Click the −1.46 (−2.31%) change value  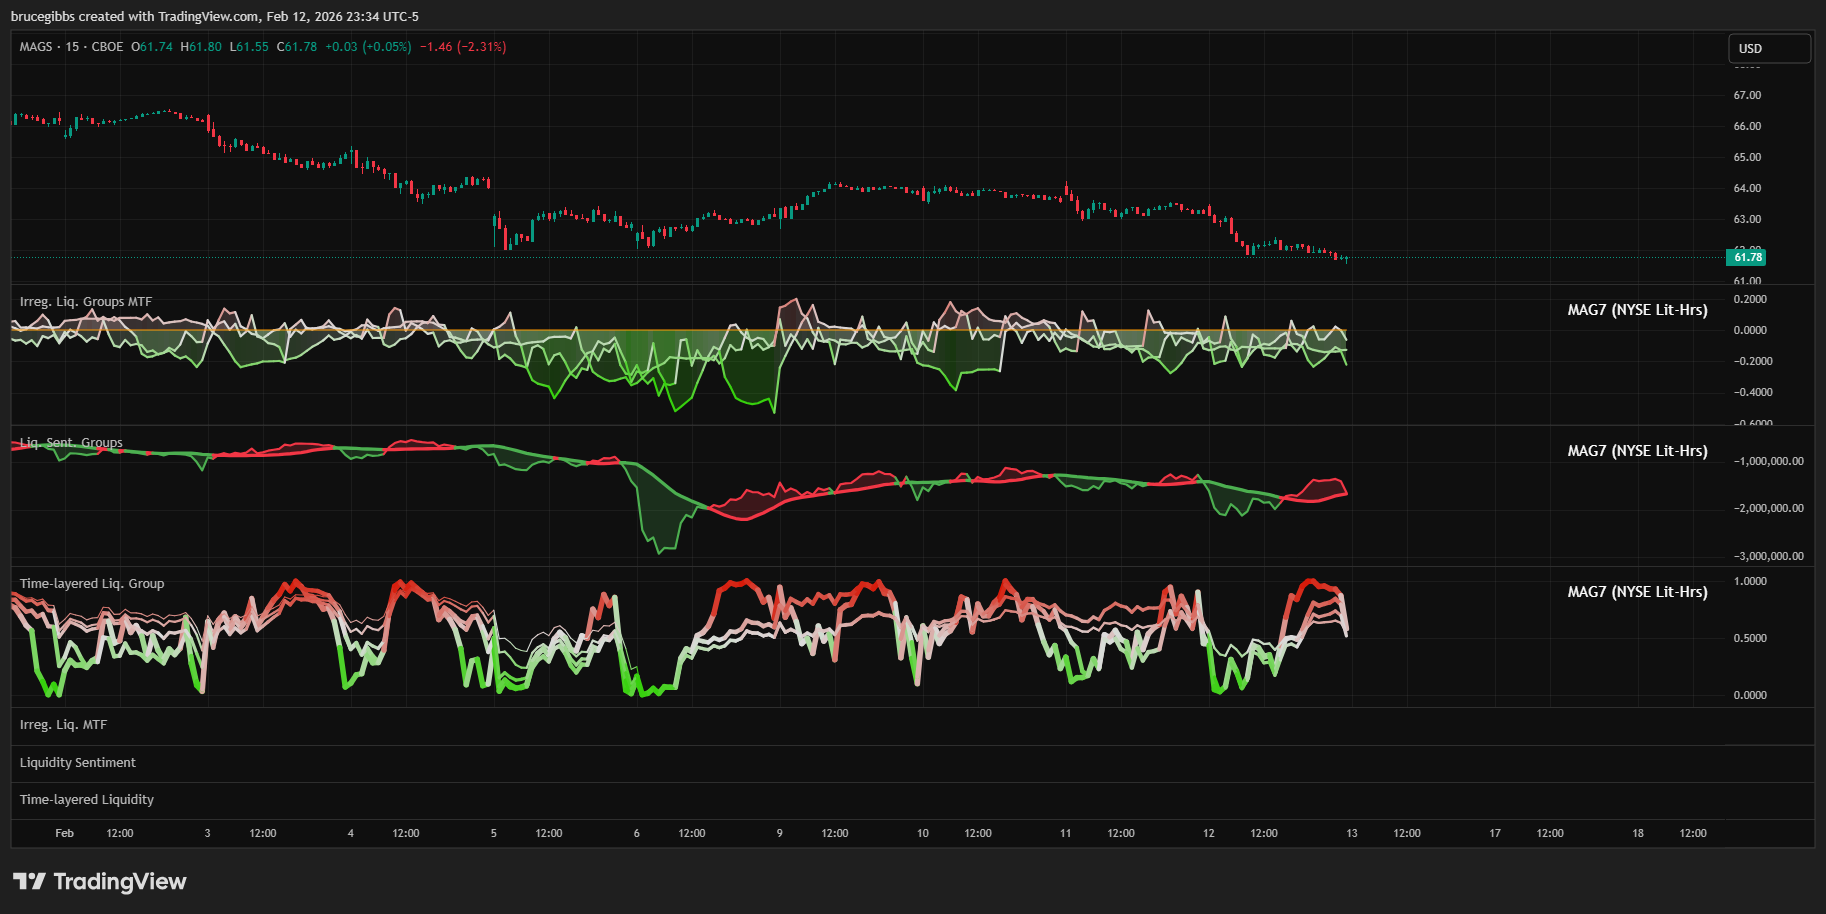pos(463,47)
